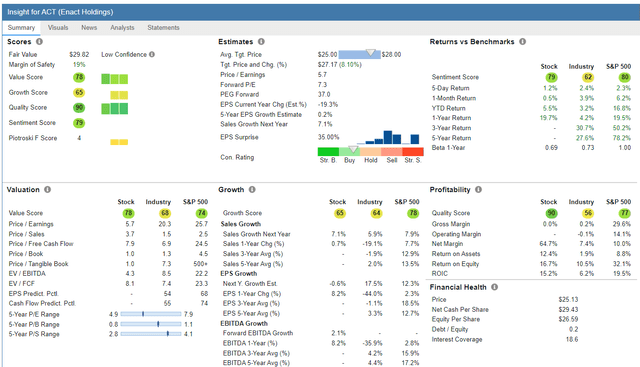
Task: Click the average target price range slider
Action: (360, 54)
